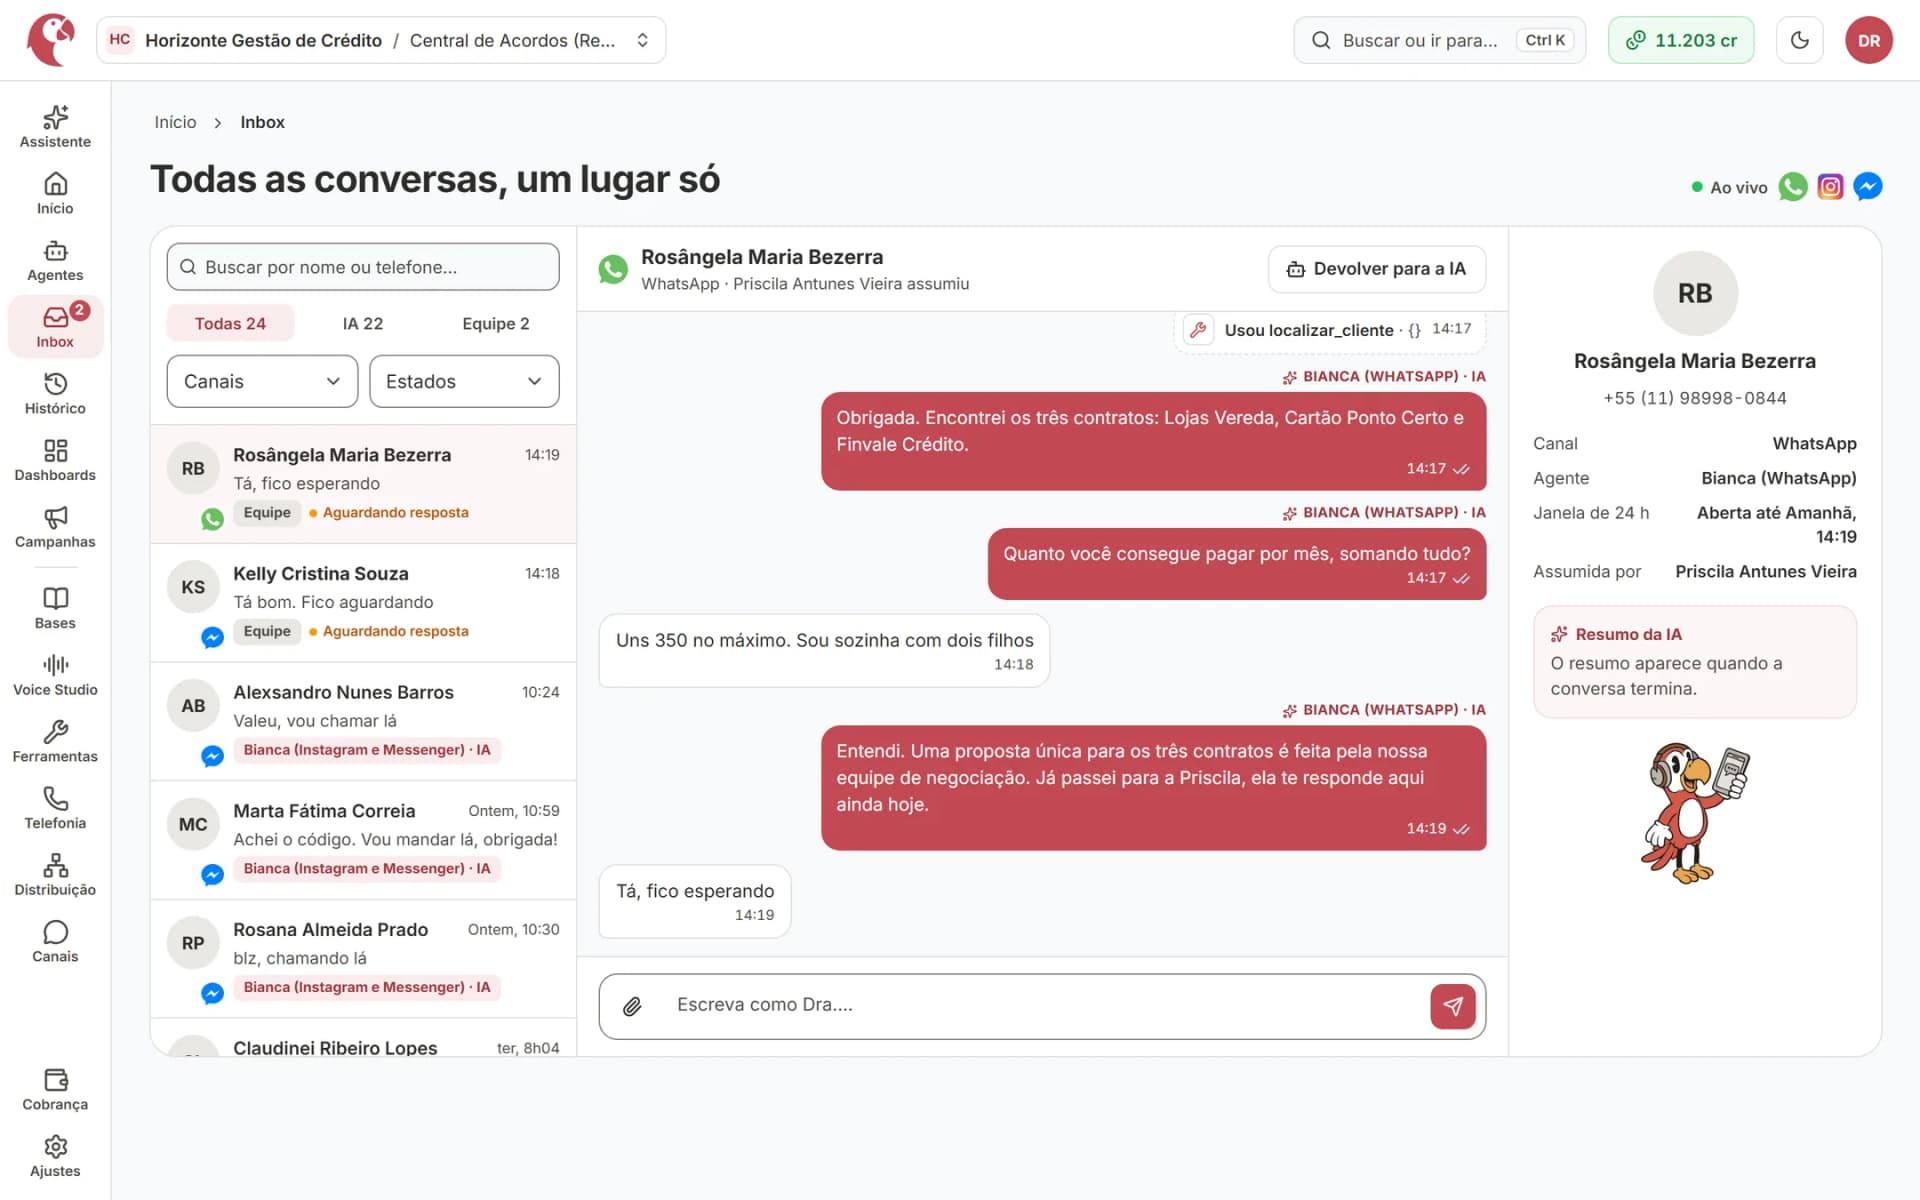1920x1200 pixels.
Task: Open Kelly Cristina Souza conversation
Action: 363,603
